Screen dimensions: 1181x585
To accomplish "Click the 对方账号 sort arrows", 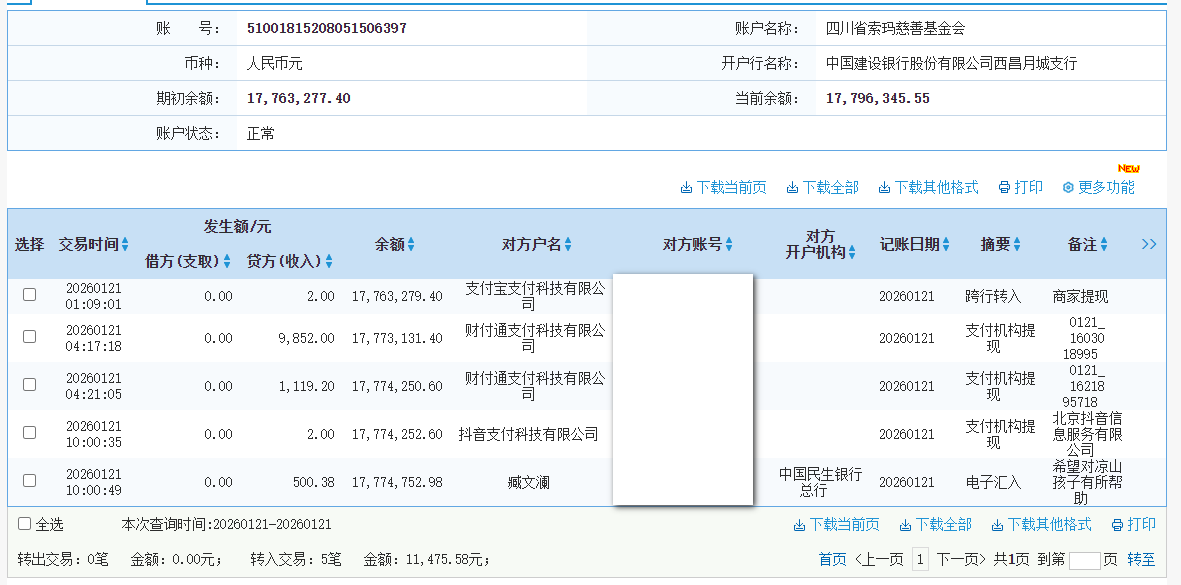I will (x=729, y=244).
